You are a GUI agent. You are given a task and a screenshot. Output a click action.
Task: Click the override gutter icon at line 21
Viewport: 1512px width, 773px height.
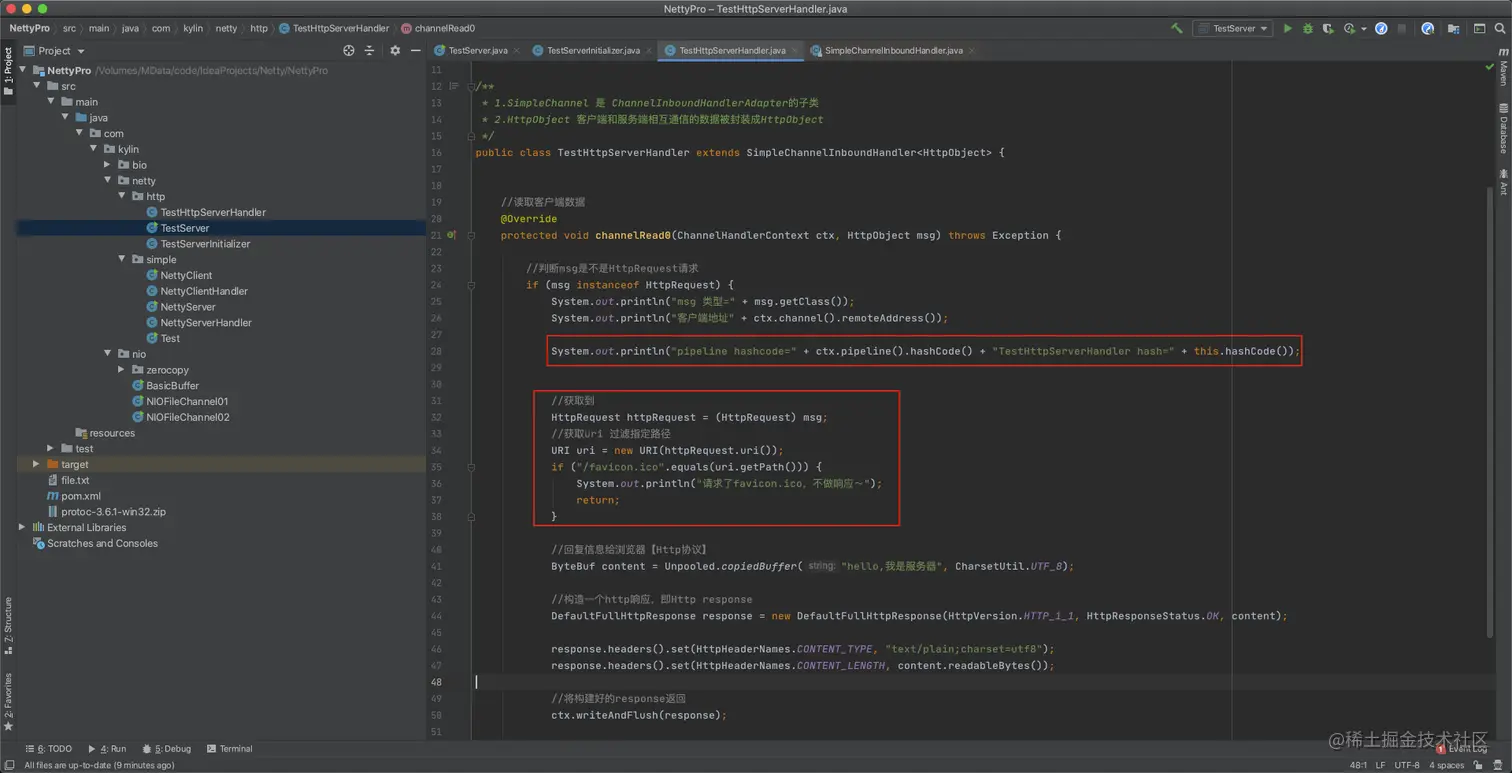coord(451,235)
